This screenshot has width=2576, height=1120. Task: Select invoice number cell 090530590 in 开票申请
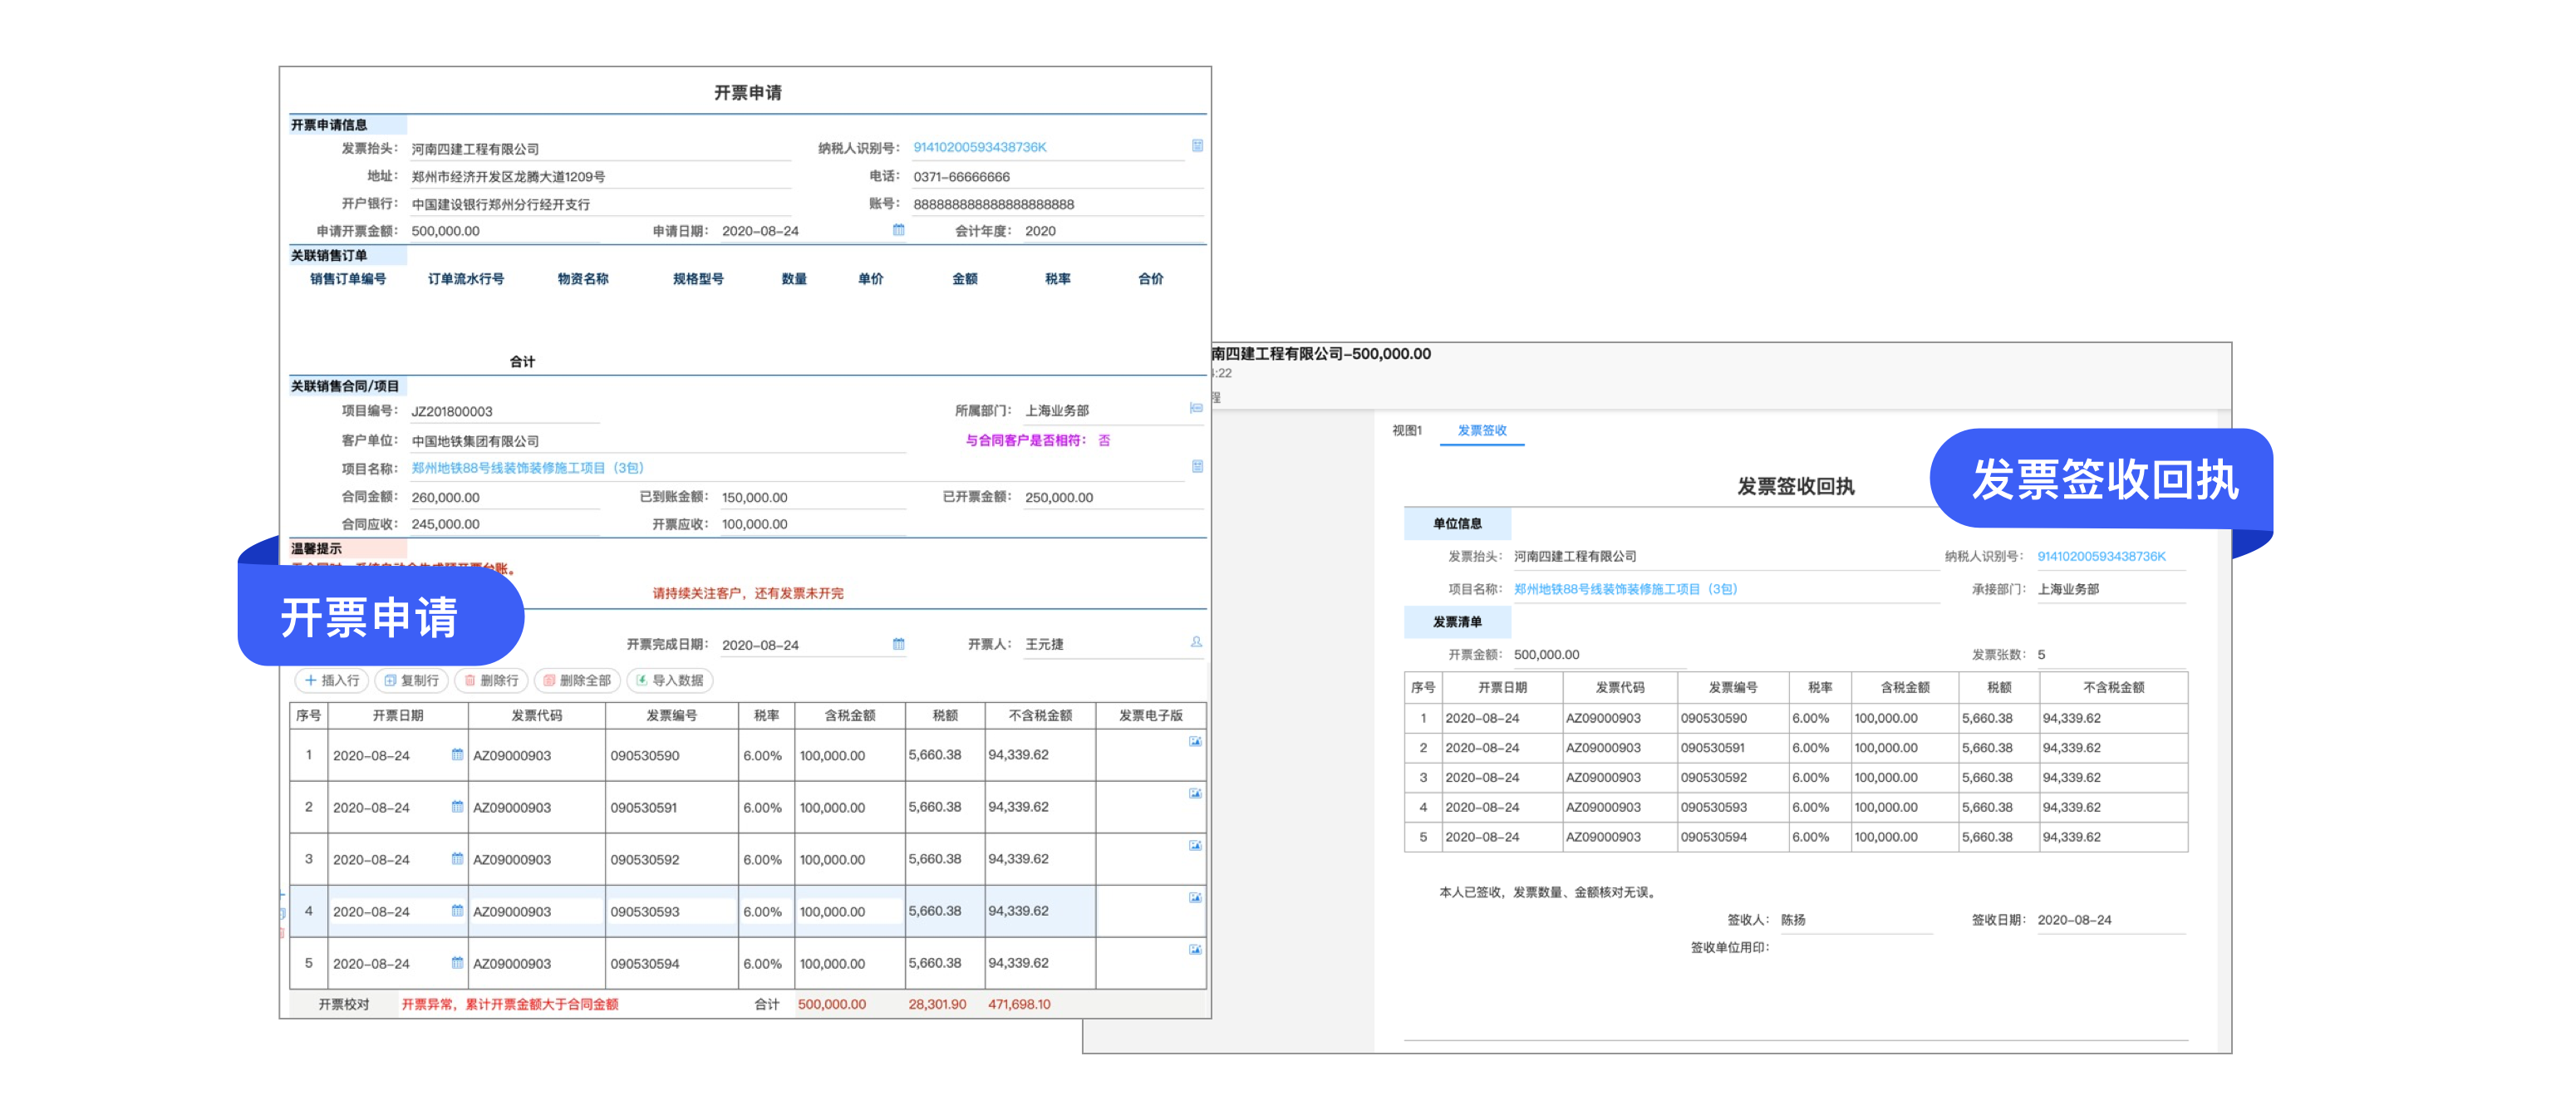pos(671,755)
